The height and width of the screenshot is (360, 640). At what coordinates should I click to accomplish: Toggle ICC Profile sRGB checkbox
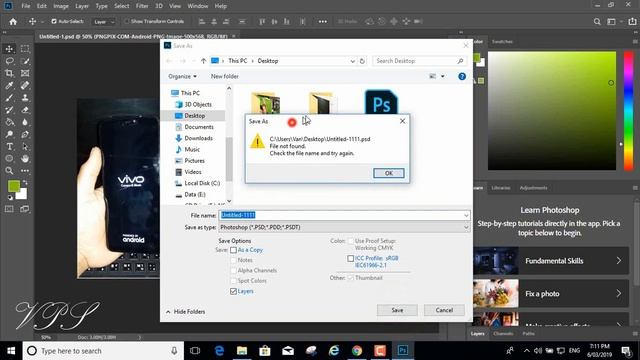pos(350,258)
